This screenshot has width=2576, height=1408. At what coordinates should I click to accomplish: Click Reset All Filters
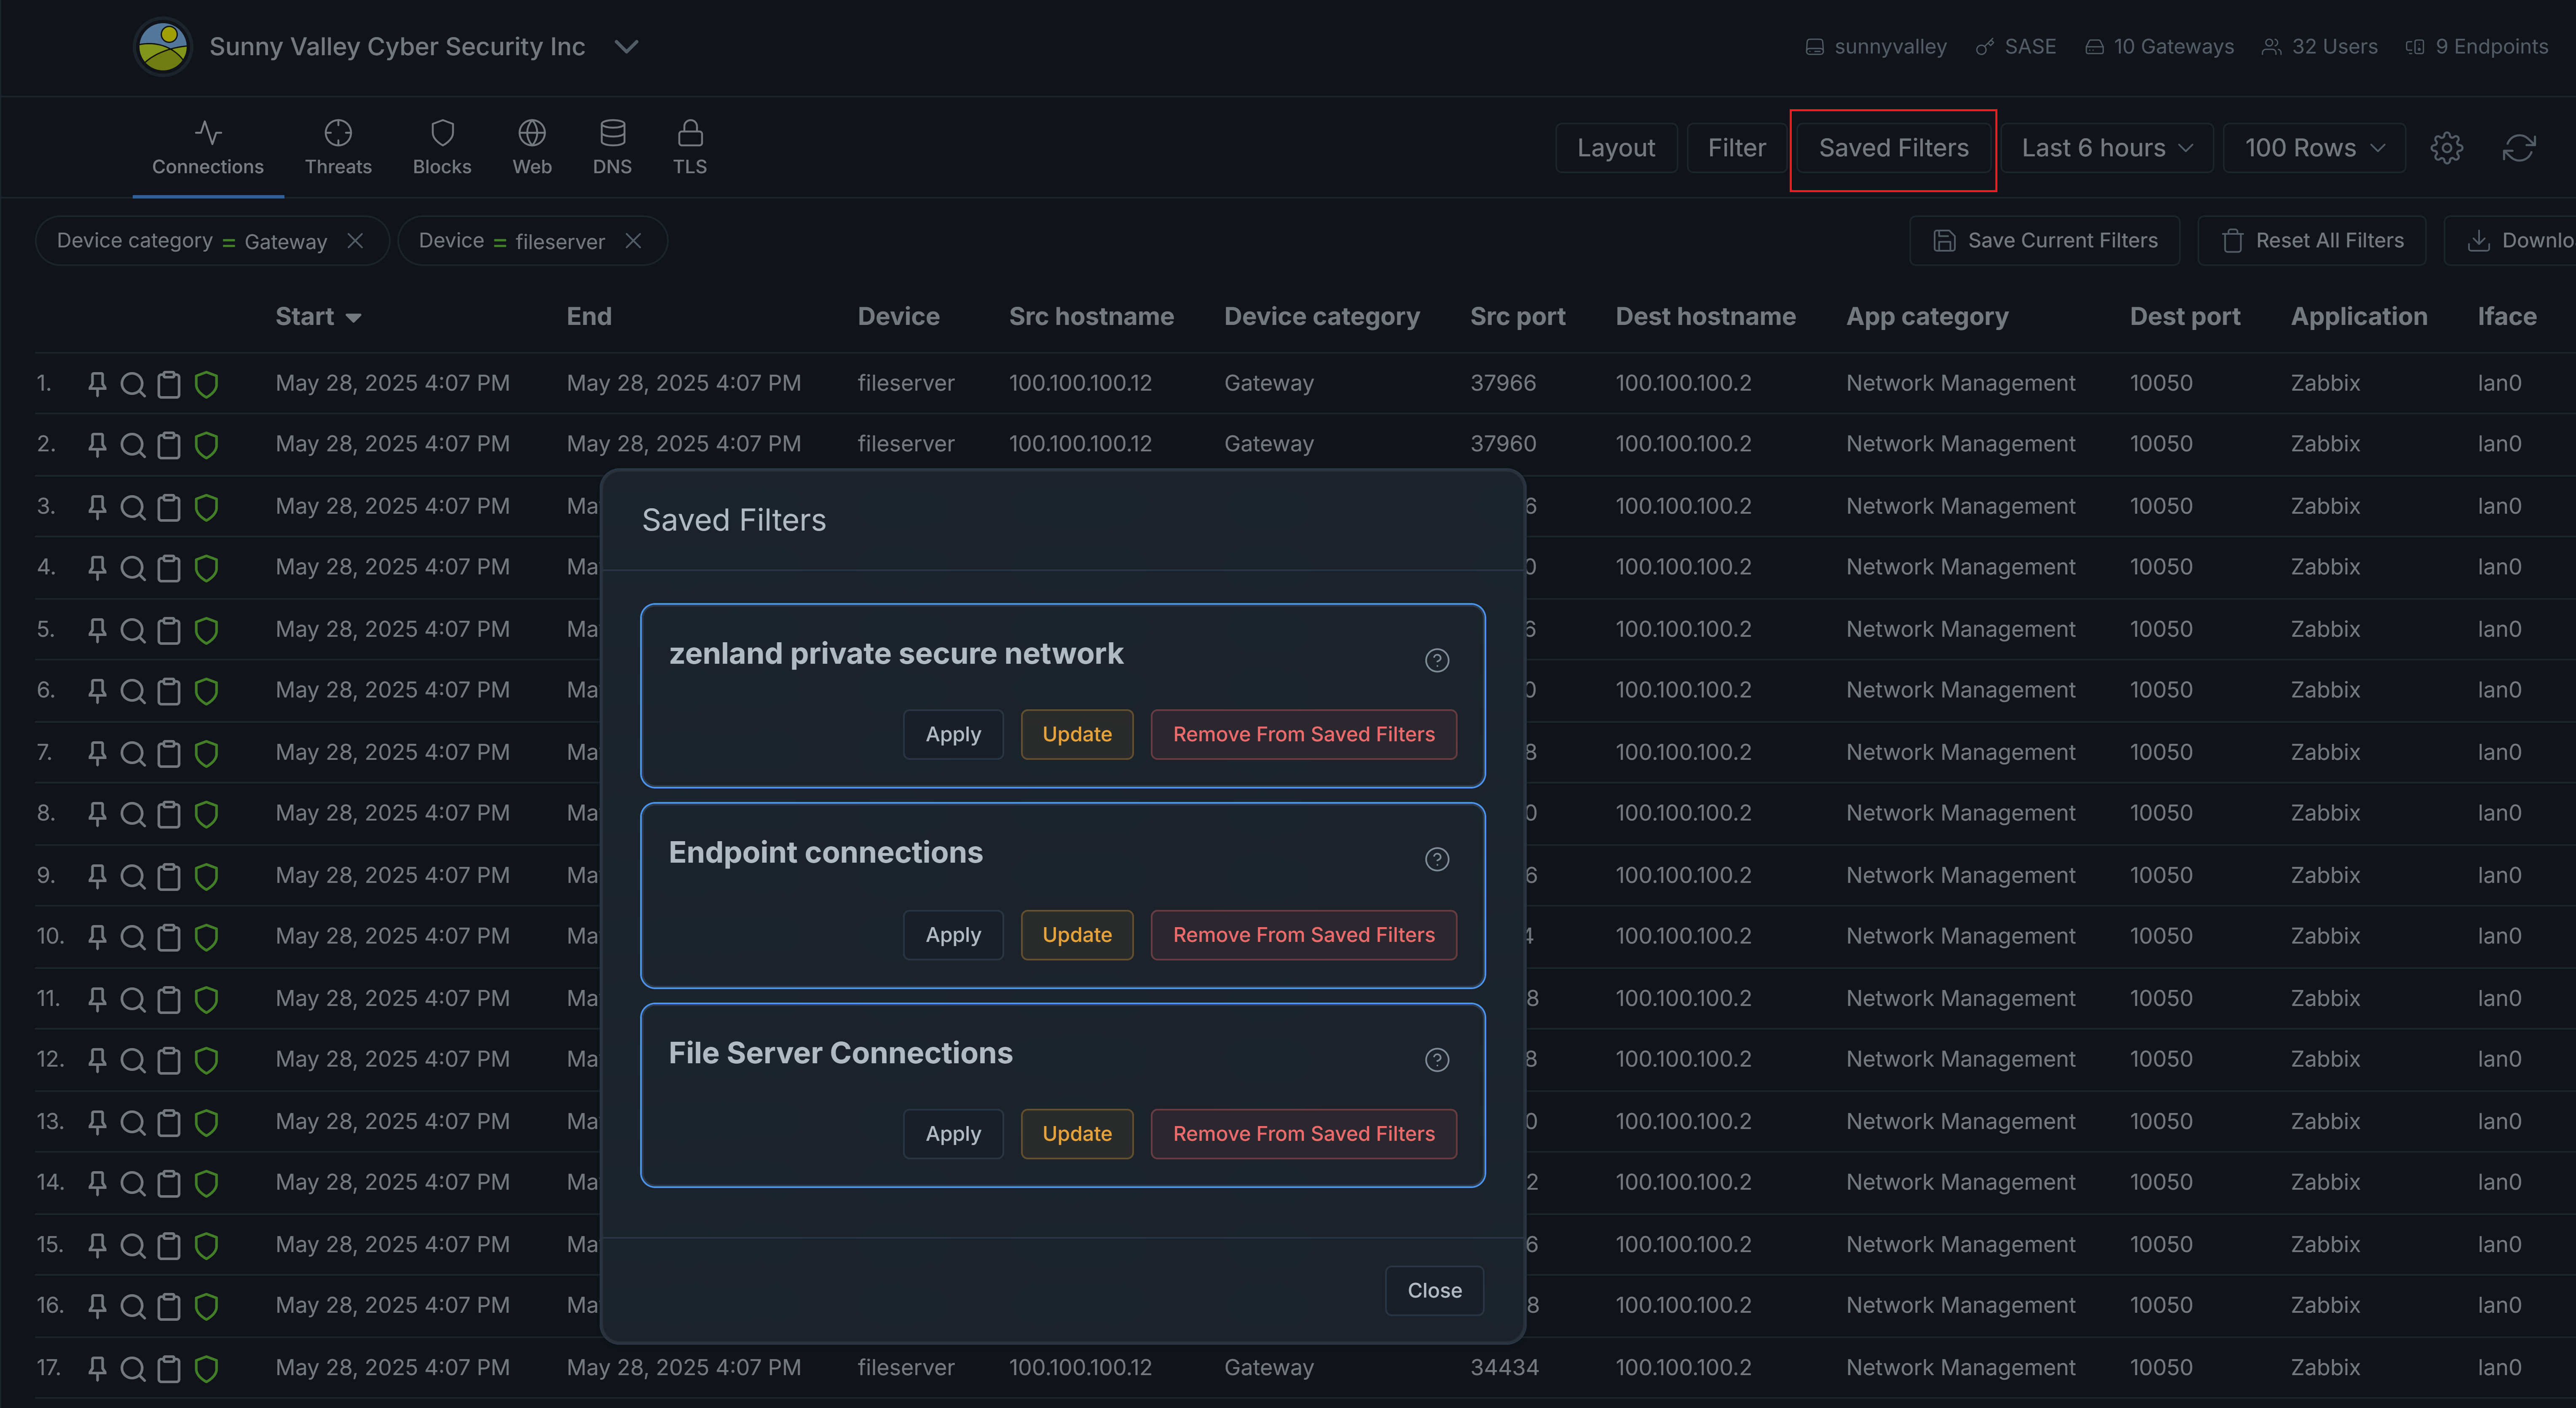(2311, 241)
